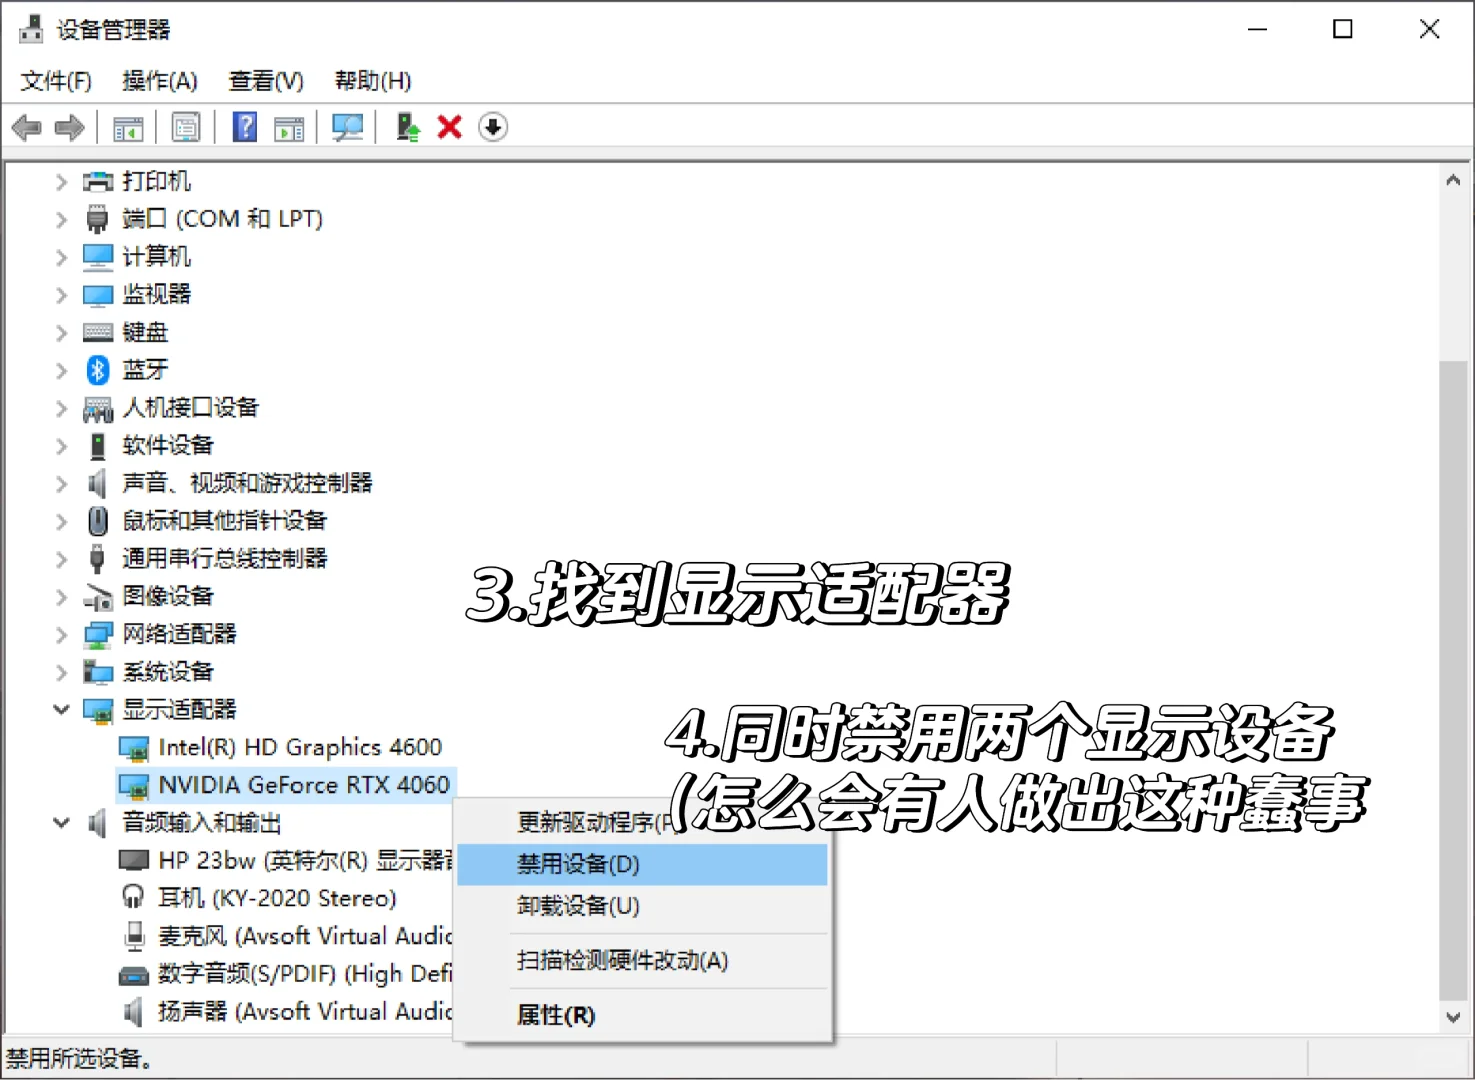This screenshot has height=1080, width=1475.
Task: Collapse the 显示适配器 tree node
Action: click(61, 710)
